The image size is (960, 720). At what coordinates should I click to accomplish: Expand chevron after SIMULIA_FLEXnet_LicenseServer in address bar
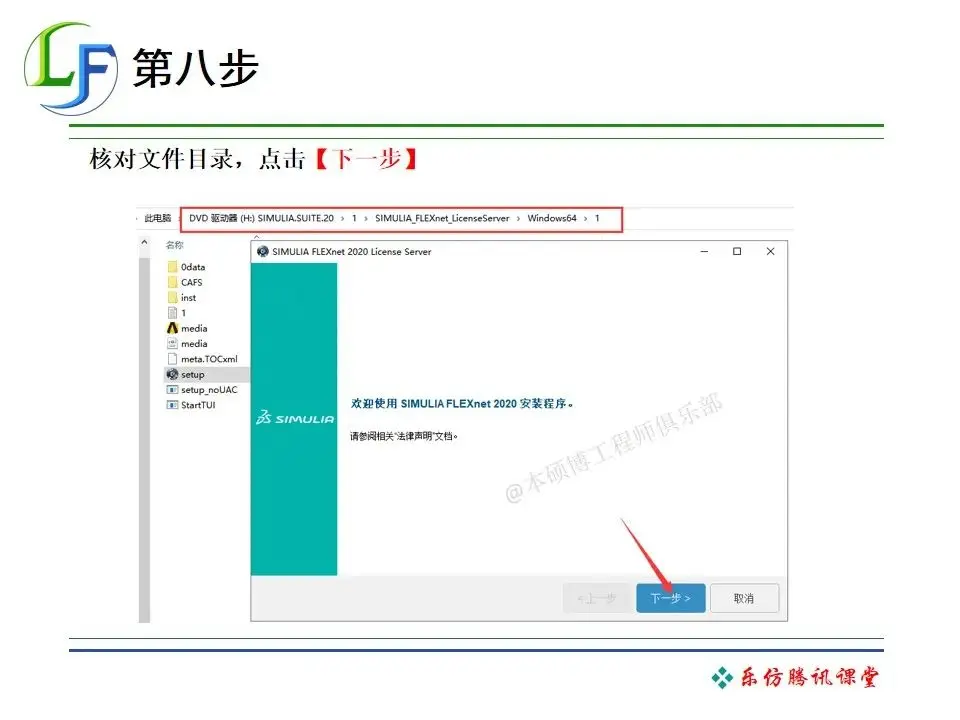pos(518,219)
